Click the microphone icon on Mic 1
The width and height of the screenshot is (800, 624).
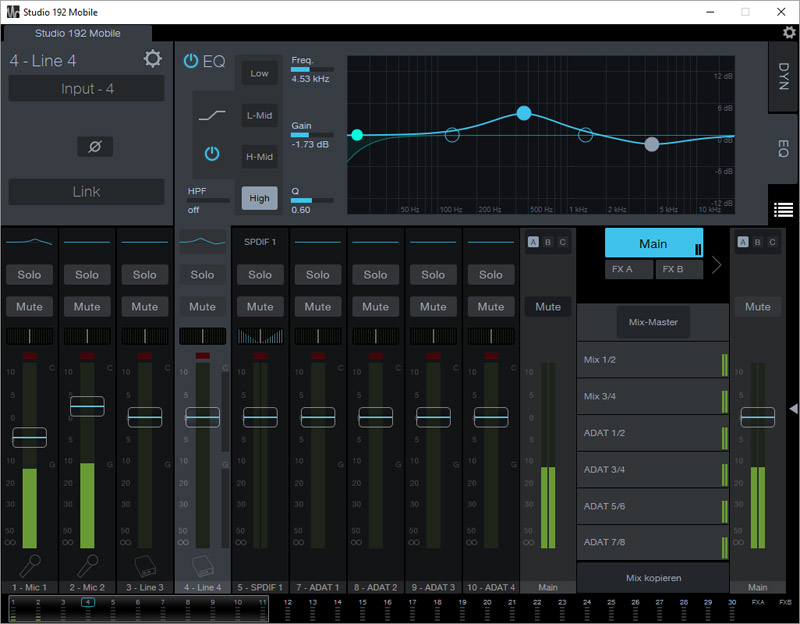click(29, 566)
